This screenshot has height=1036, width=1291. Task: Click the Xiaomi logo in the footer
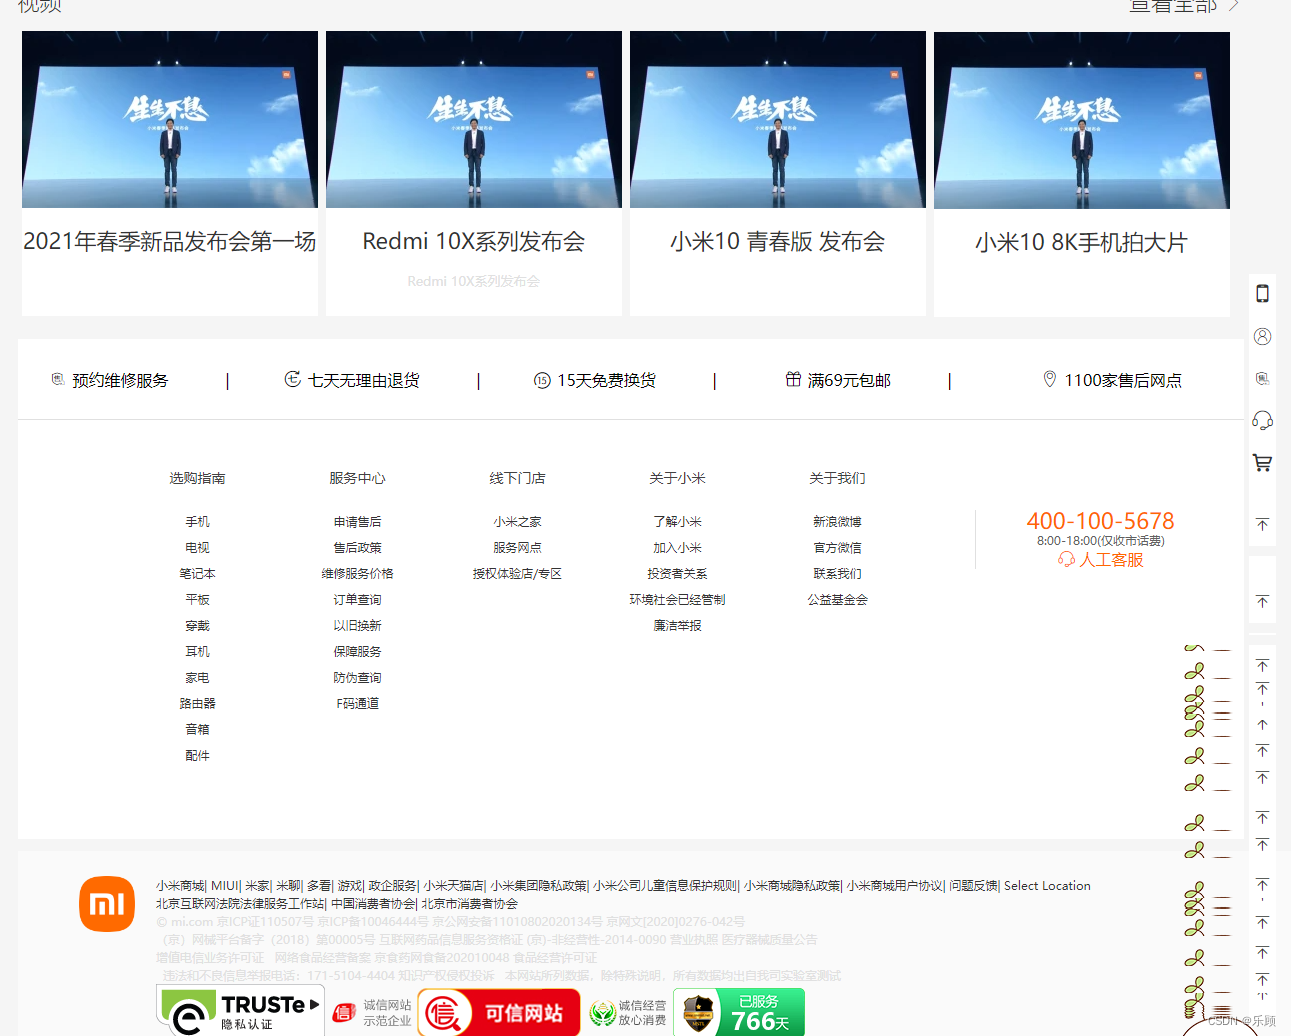click(x=109, y=903)
